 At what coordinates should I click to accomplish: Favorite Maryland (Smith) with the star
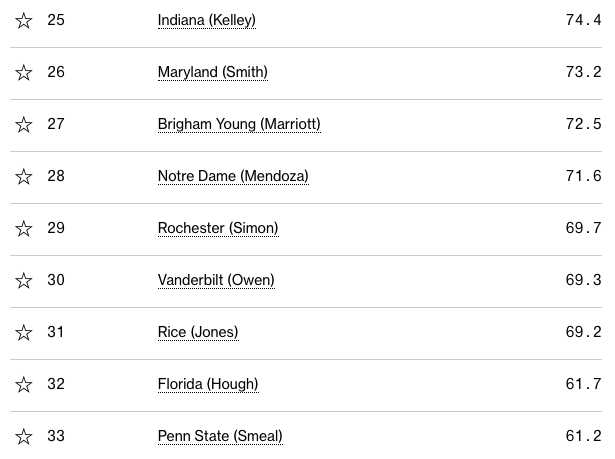(24, 73)
